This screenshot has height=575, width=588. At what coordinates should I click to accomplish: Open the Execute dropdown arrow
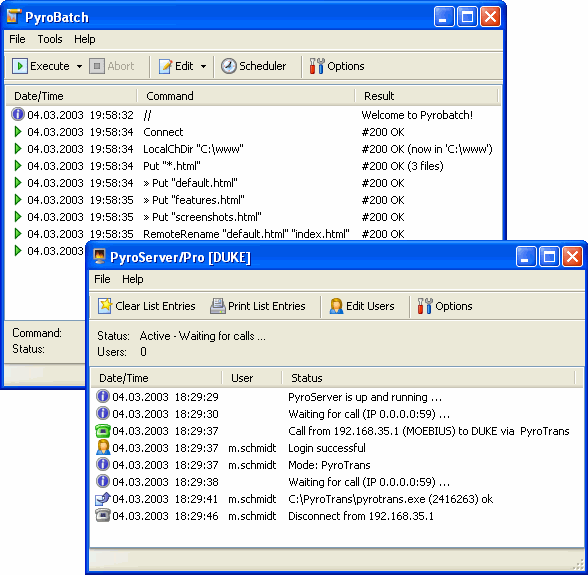80,67
